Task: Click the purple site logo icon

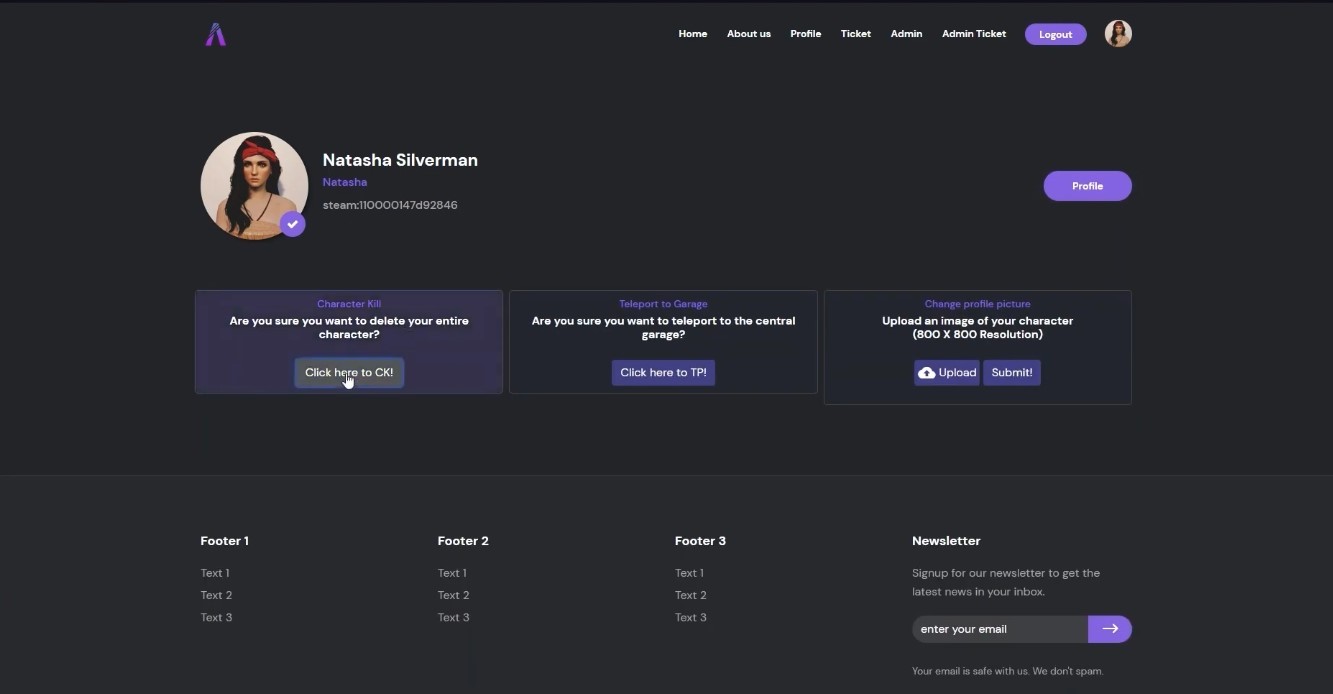Action: coord(215,35)
